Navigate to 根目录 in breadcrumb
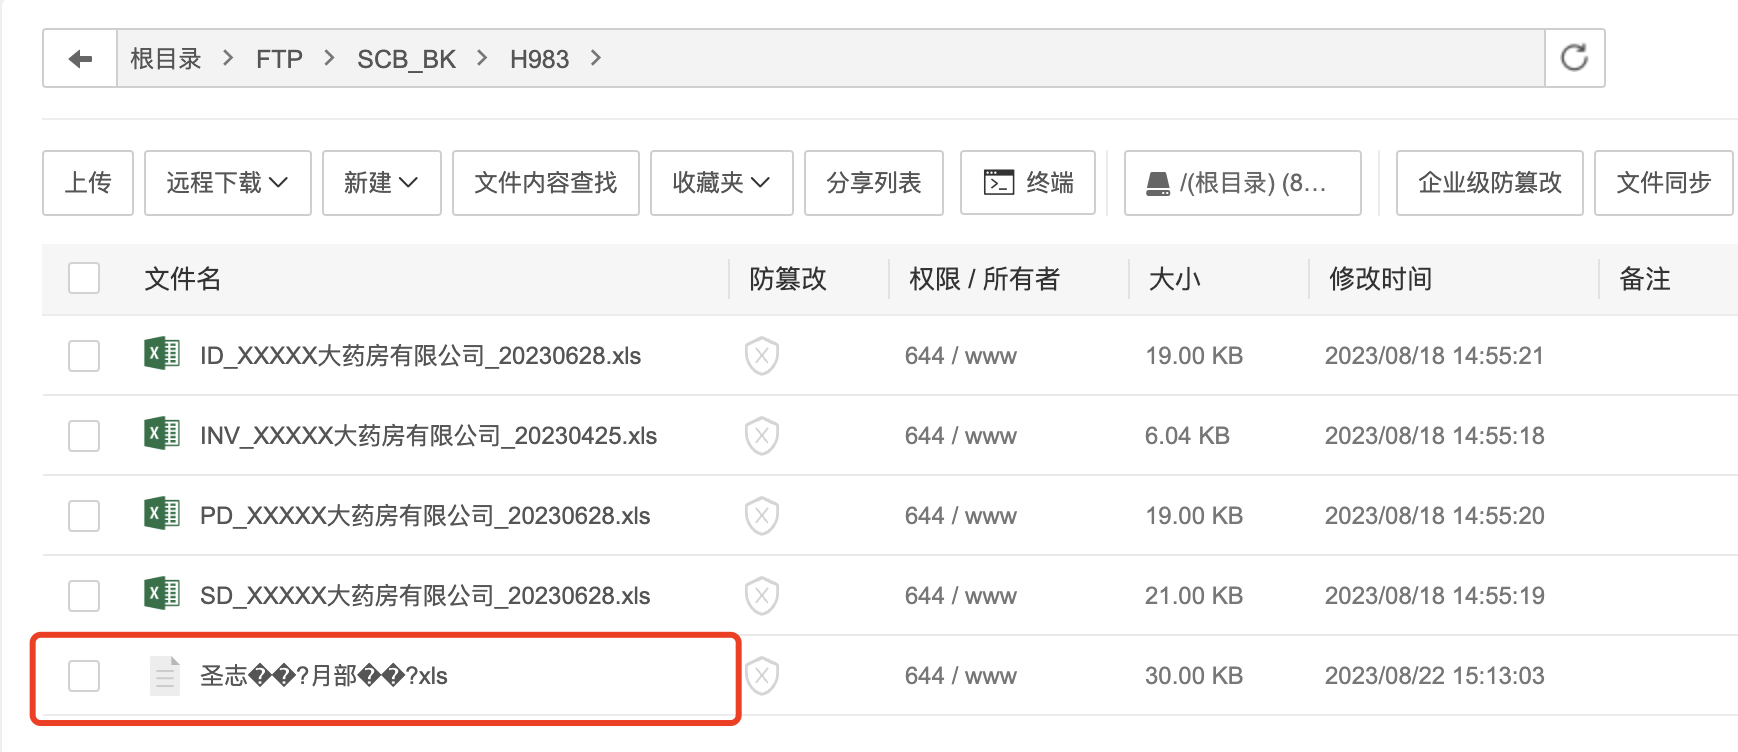Image resolution: width=1738 pixels, height=752 pixels. pos(166,59)
